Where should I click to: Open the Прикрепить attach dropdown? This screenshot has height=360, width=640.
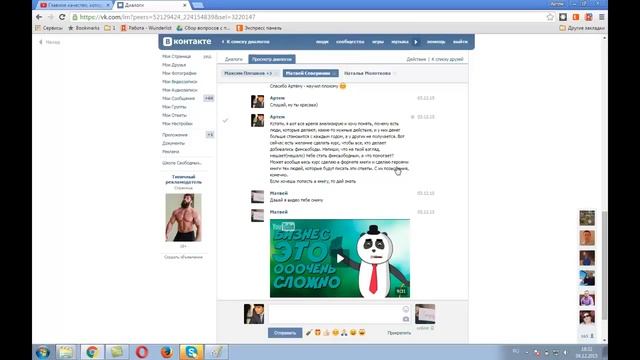coord(399,333)
